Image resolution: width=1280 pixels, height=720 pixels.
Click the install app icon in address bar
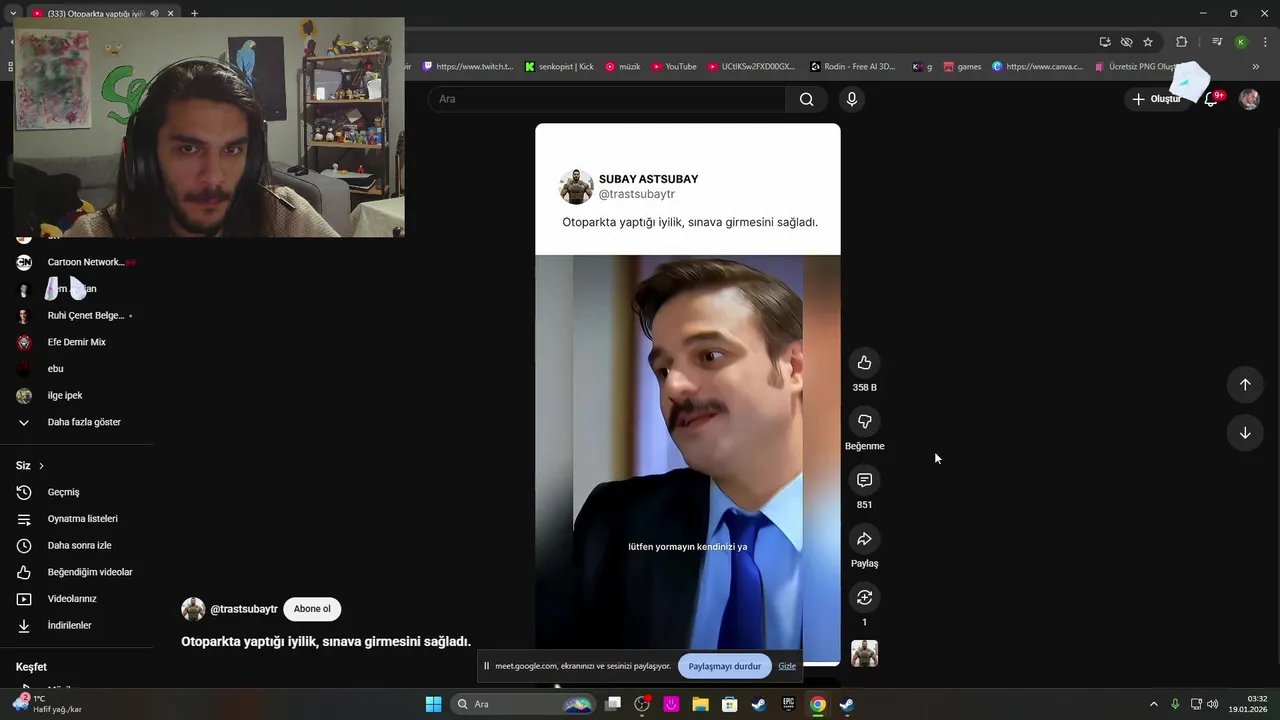point(1105,42)
